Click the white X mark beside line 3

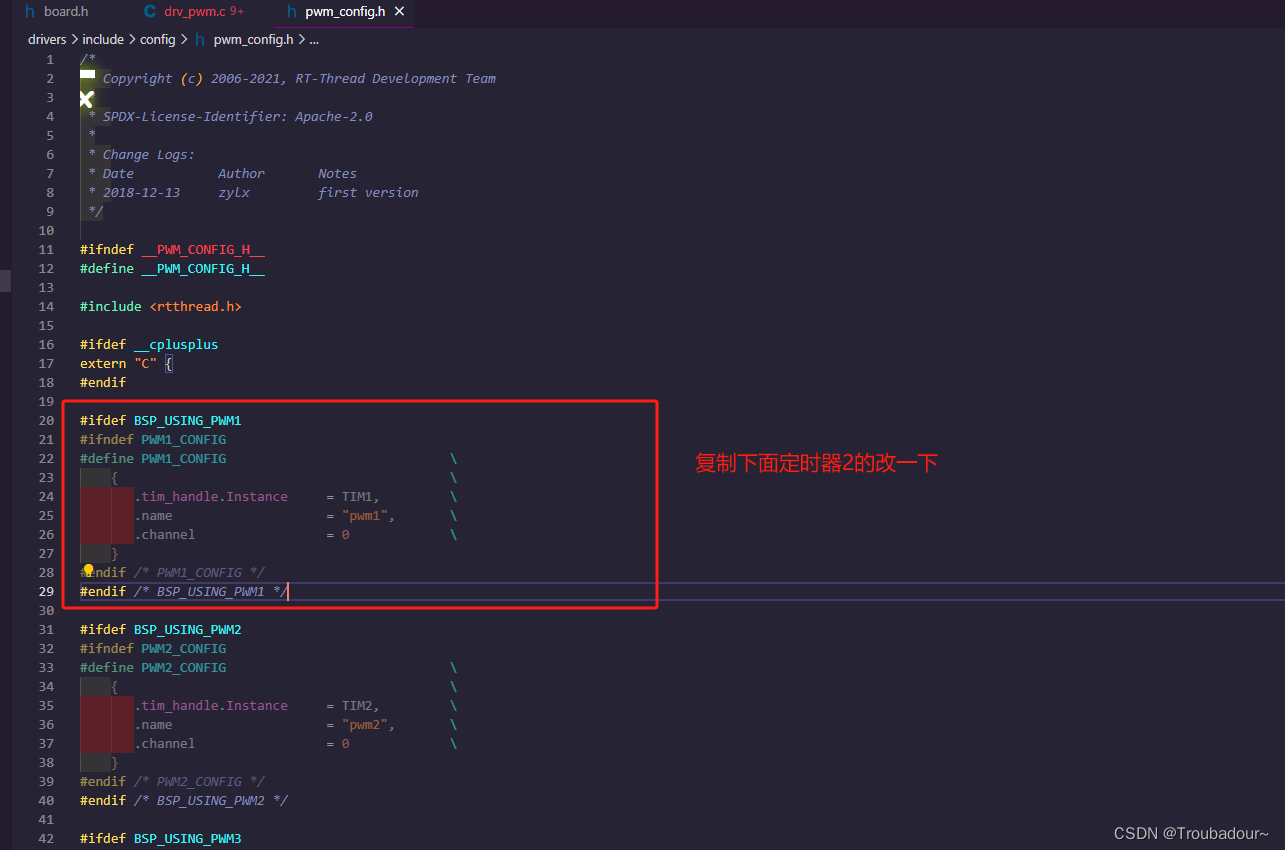pyautogui.click(x=85, y=99)
